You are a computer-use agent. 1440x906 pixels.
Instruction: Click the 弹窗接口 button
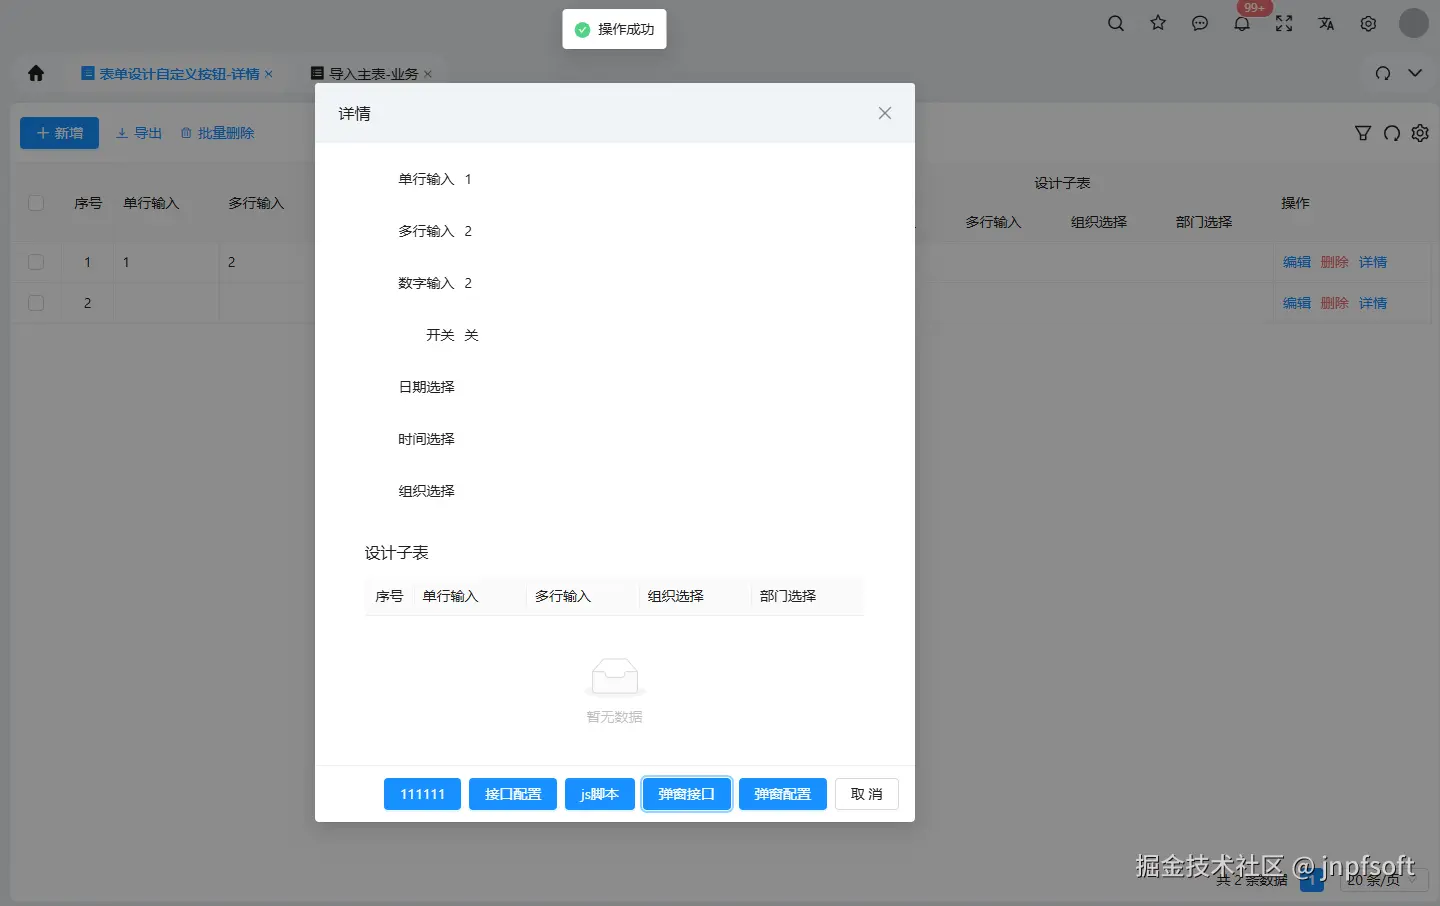tap(687, 794)
